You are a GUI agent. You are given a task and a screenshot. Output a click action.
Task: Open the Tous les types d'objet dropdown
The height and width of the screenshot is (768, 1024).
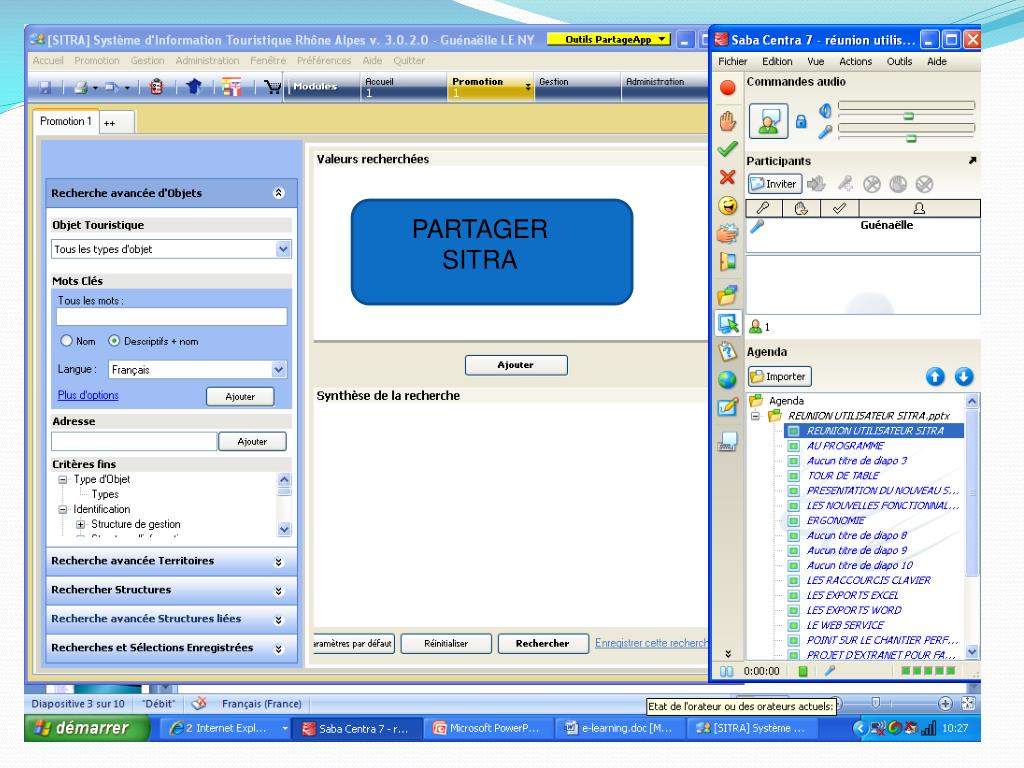283,249
